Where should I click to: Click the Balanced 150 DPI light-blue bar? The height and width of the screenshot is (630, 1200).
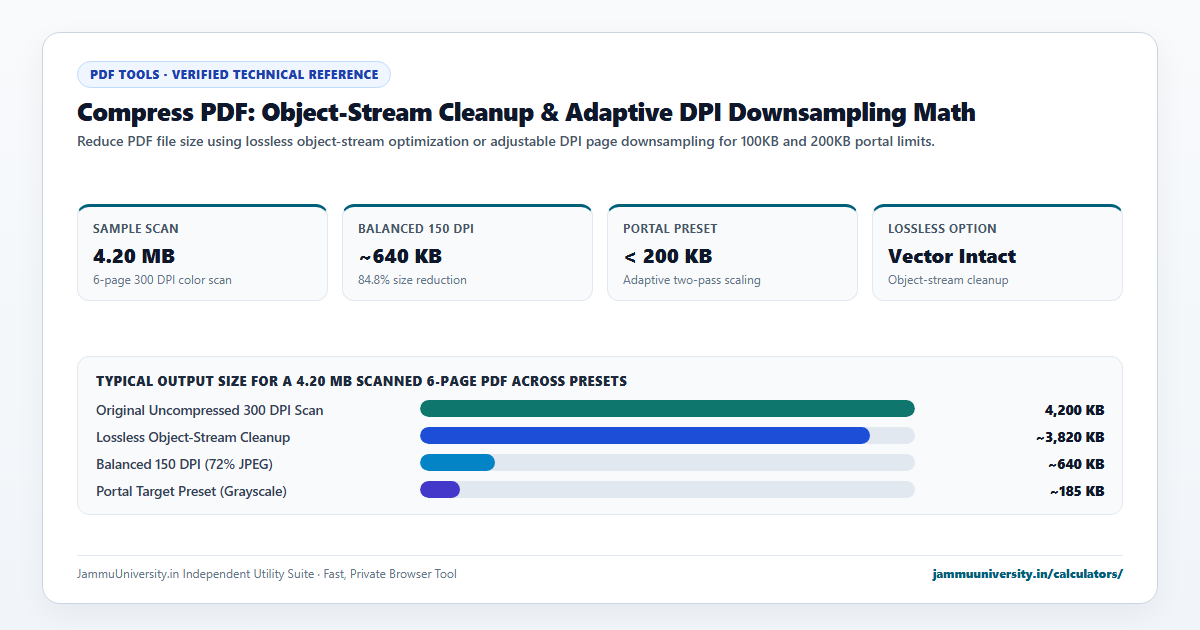[457, 463]
